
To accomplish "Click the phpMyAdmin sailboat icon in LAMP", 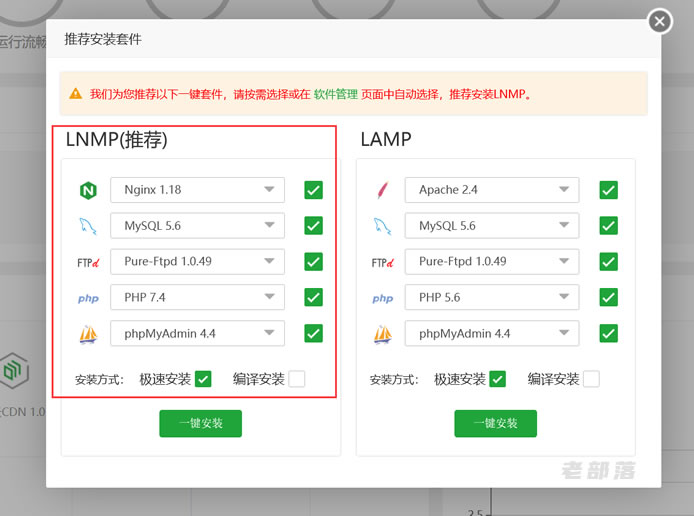I will click(382, 334).
